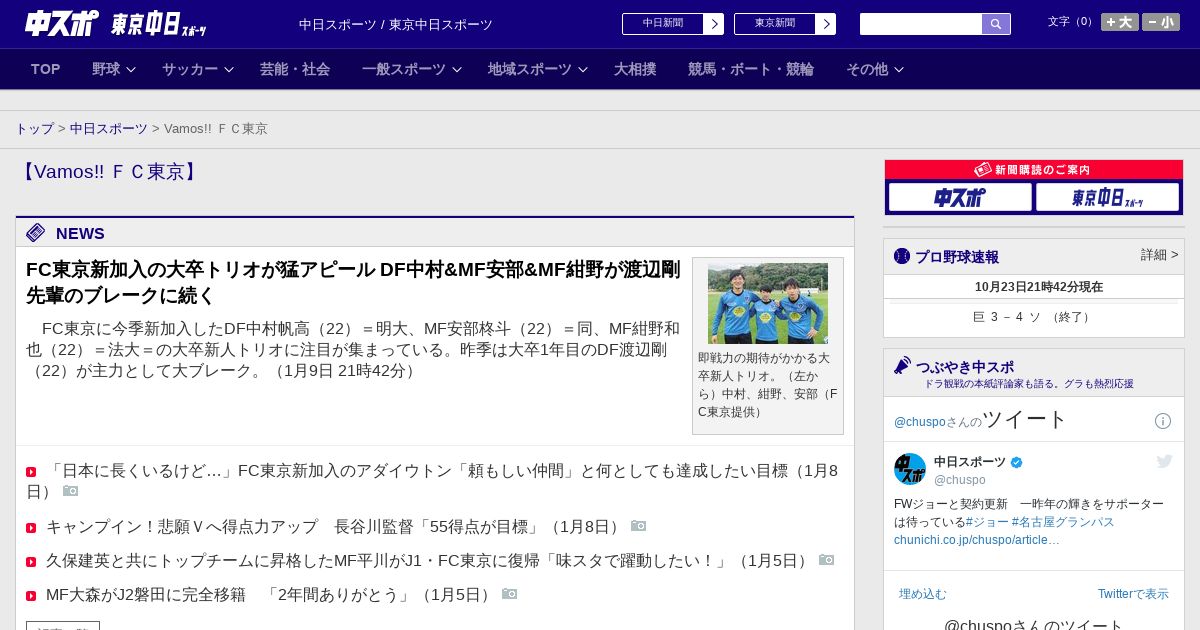This screenshot has width=1200, height=630.
Task: Open つぶやき中スポ heading
Action: tap(965, 367)
